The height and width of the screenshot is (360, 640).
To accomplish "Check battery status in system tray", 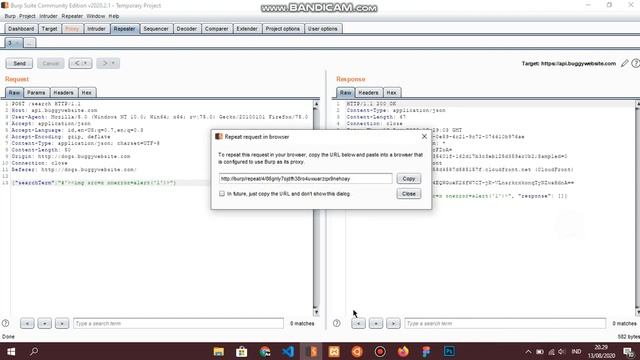I will pos(540,351).
